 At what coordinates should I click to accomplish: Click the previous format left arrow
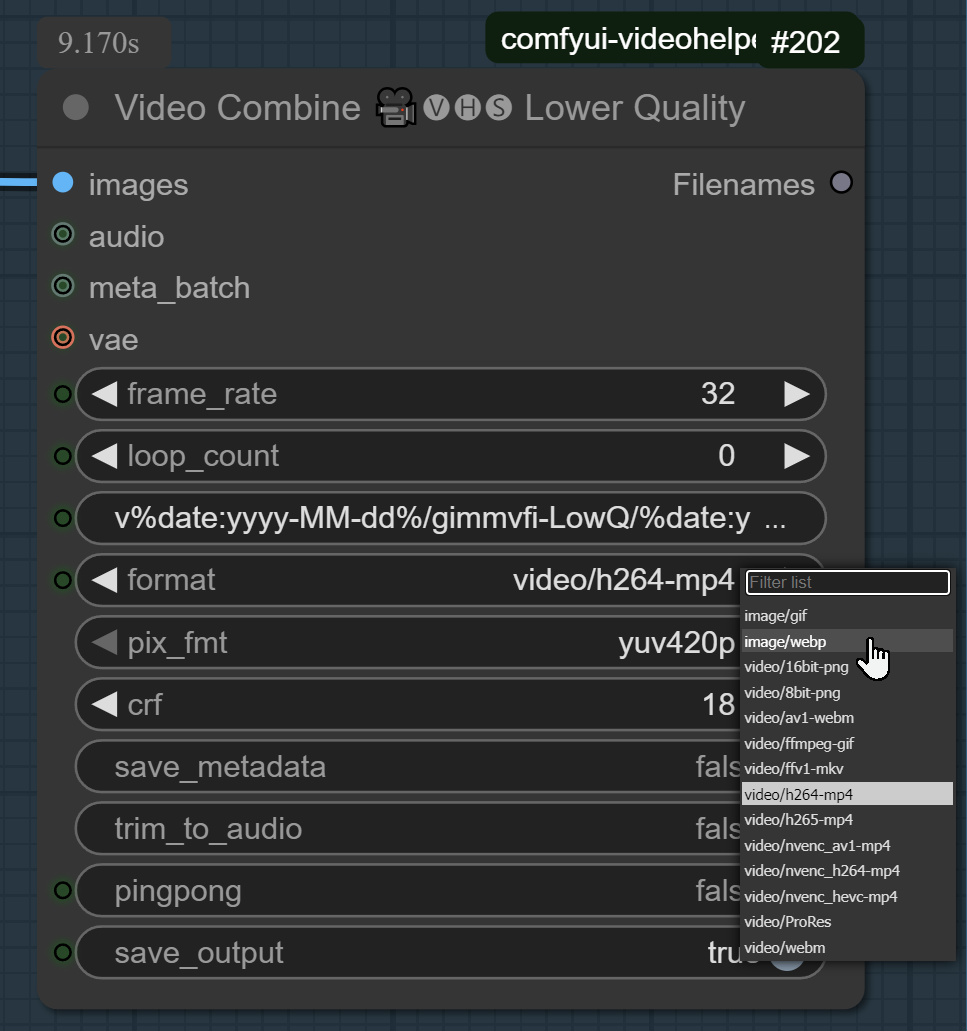tap(105, 580)
